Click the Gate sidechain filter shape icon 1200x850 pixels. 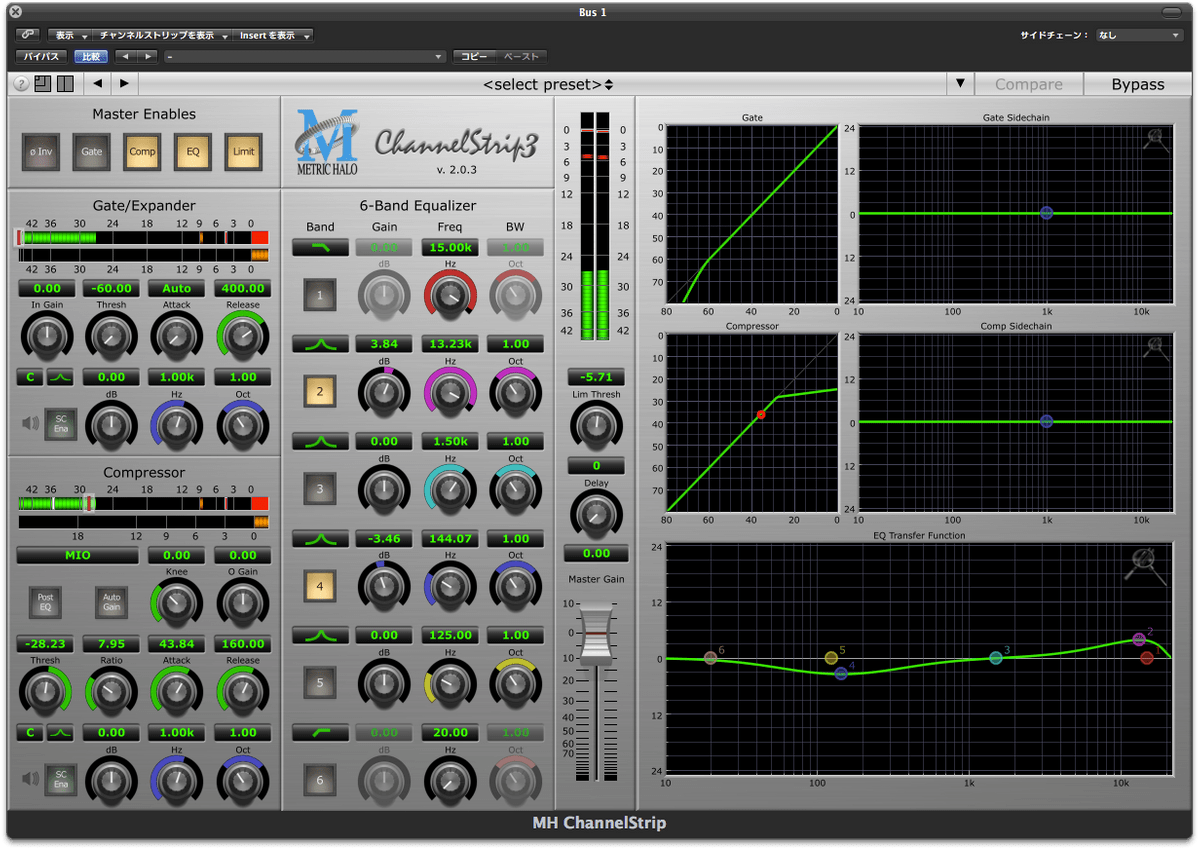point(61,377)
